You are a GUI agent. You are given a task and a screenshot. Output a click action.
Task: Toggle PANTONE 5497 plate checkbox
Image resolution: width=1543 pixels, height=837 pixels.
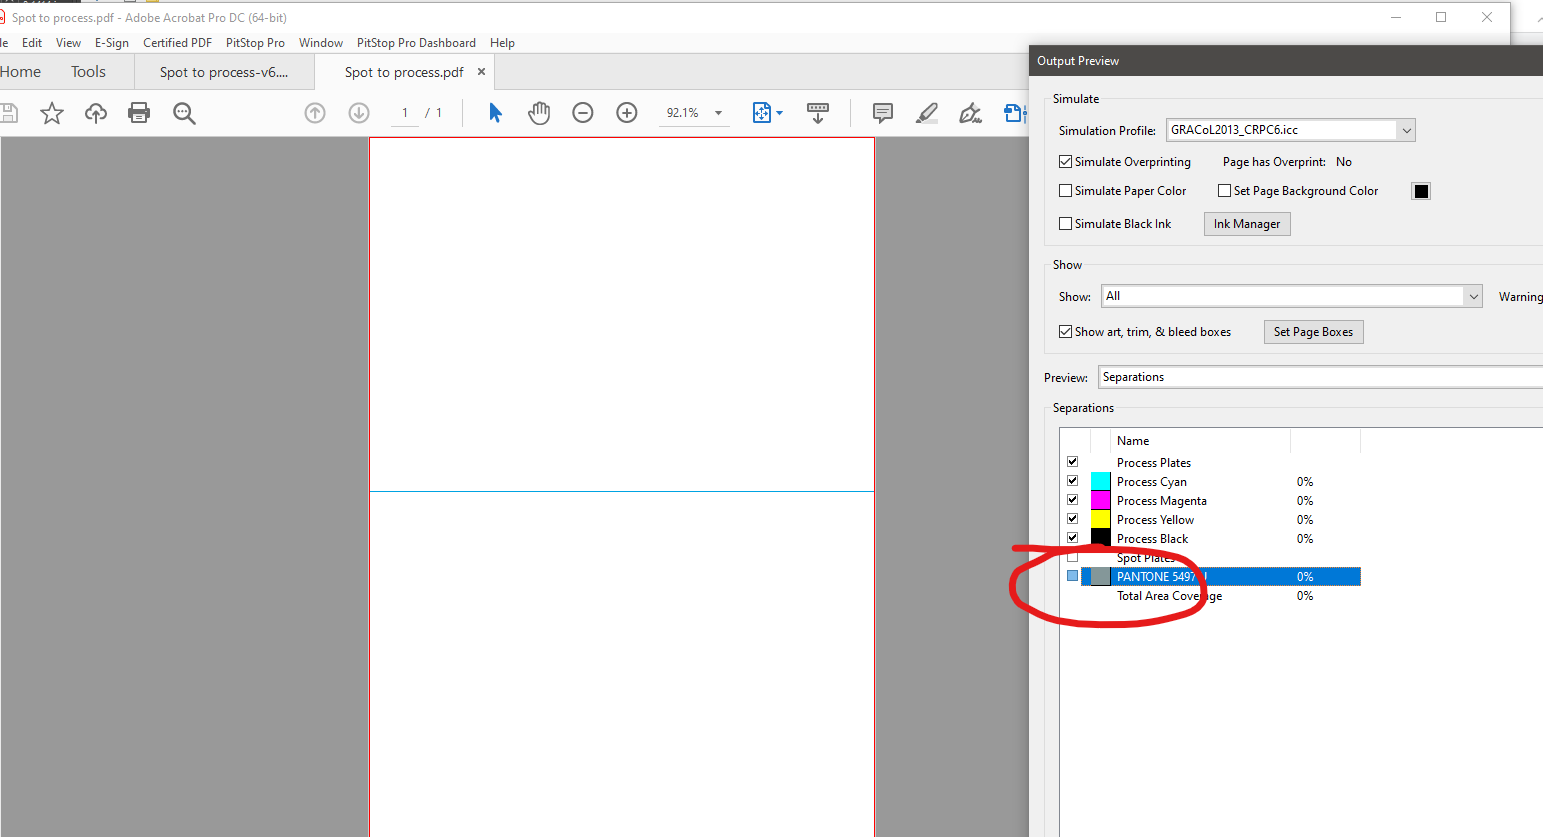1073,576
